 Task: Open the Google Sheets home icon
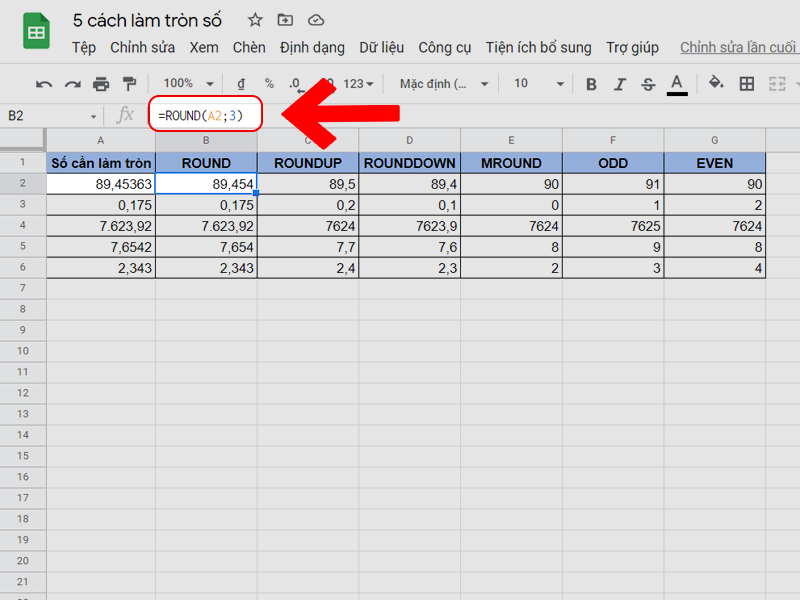click(37, 32)
